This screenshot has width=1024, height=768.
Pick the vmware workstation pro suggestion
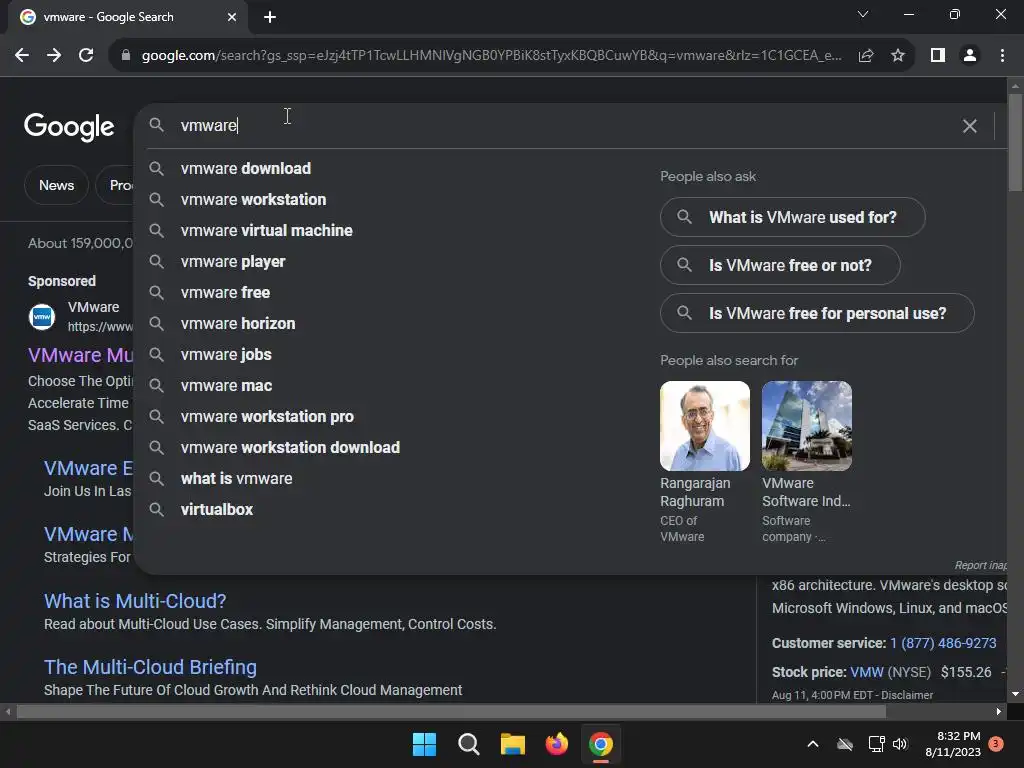click(x=267, y=417)
